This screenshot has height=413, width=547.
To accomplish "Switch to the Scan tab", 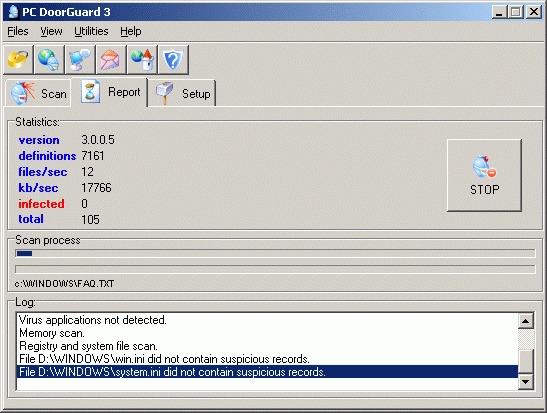I will coord(38,93).
